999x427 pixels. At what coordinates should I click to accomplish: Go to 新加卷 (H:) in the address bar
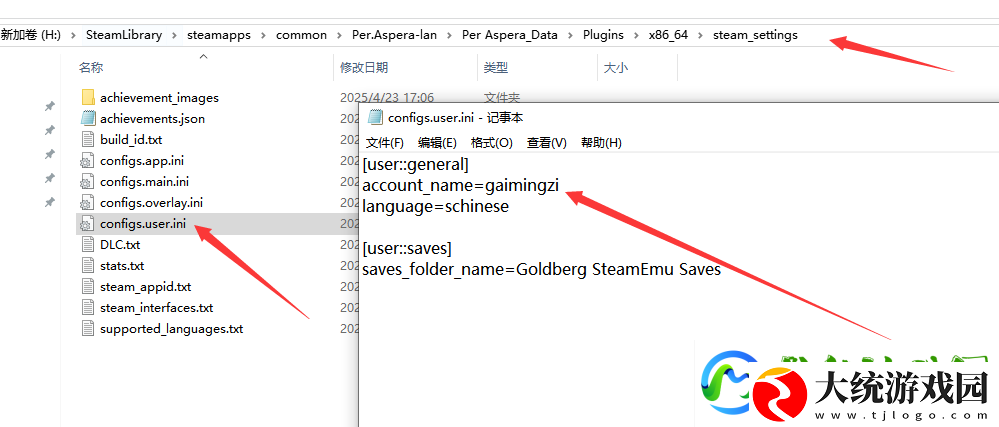(31, 35)
